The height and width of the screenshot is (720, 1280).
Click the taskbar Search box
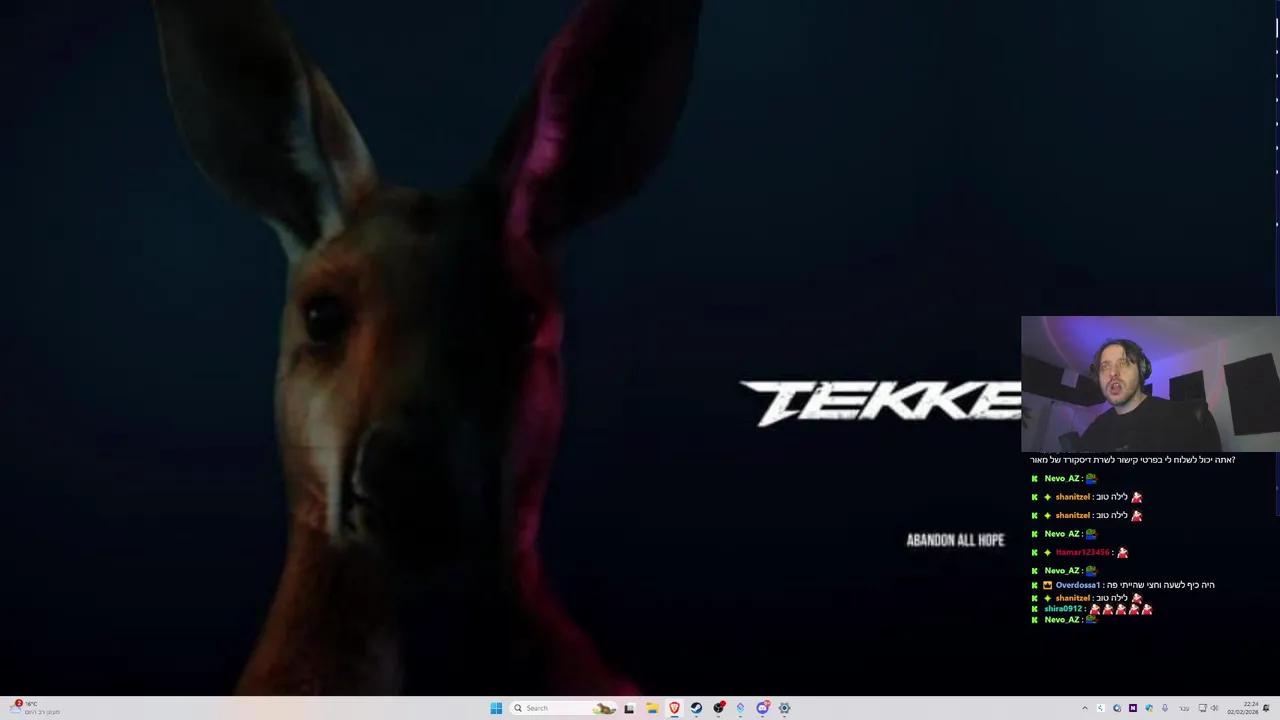point(564,708)
